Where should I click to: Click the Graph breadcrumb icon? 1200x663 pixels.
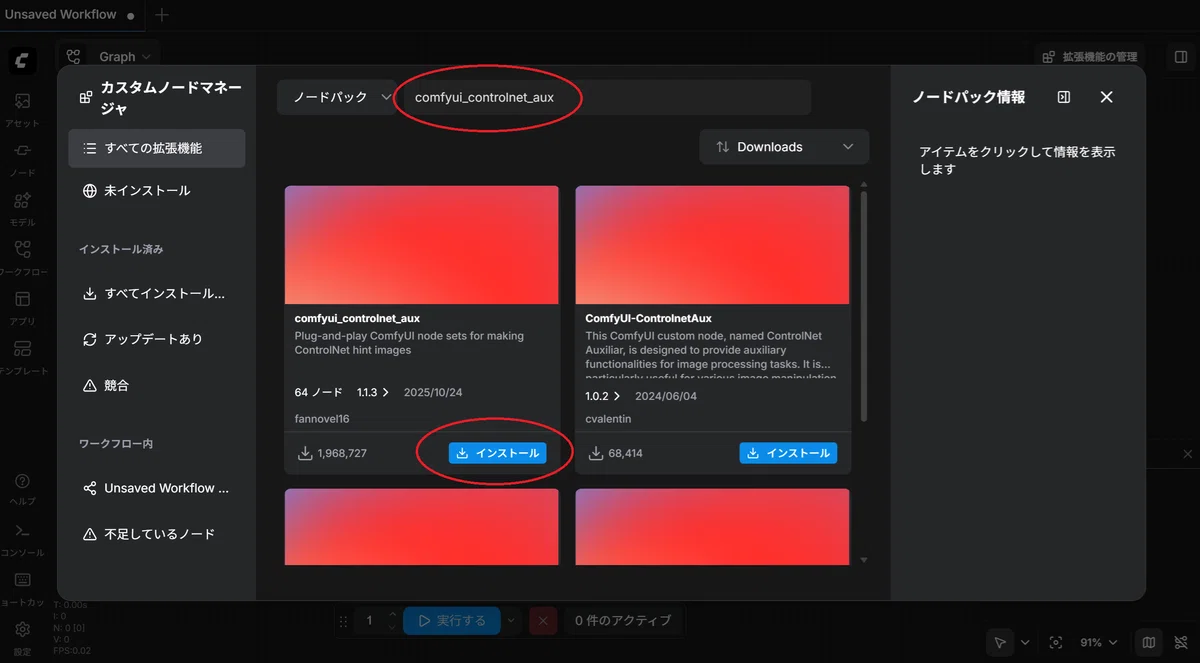74,57
